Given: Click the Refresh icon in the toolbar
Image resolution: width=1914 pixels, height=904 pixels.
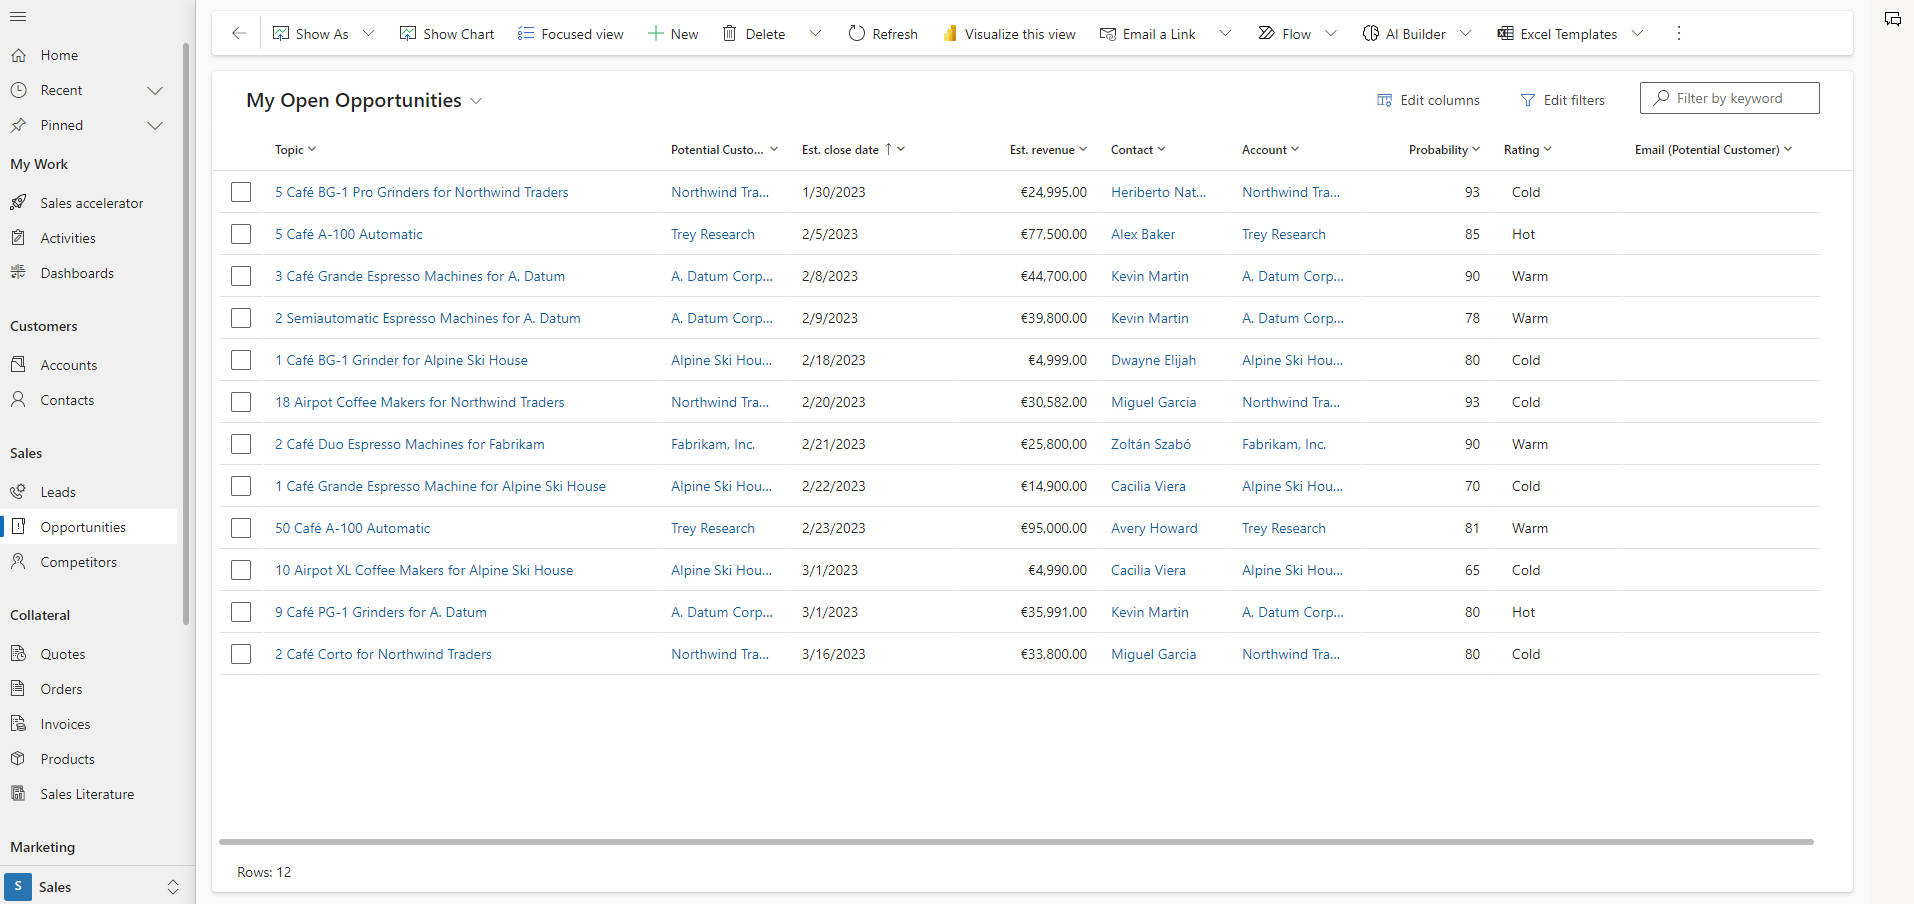Looking at the screenshot, I should 856,33.
